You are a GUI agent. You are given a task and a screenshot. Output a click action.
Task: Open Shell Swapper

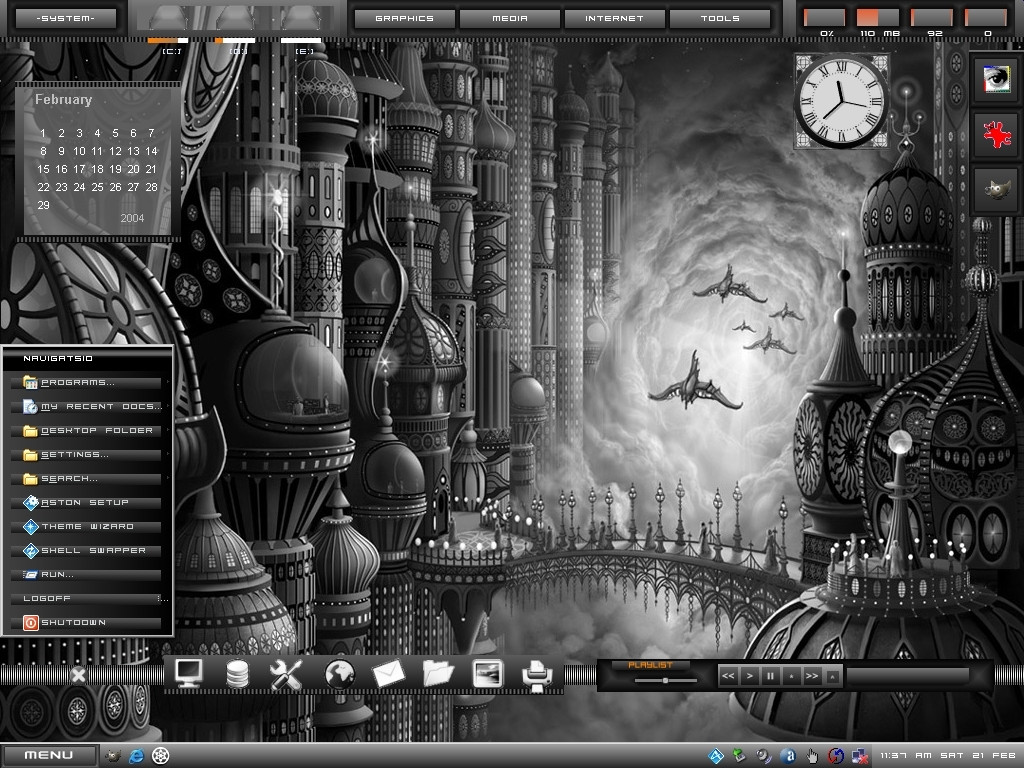(x=87, y=551)
